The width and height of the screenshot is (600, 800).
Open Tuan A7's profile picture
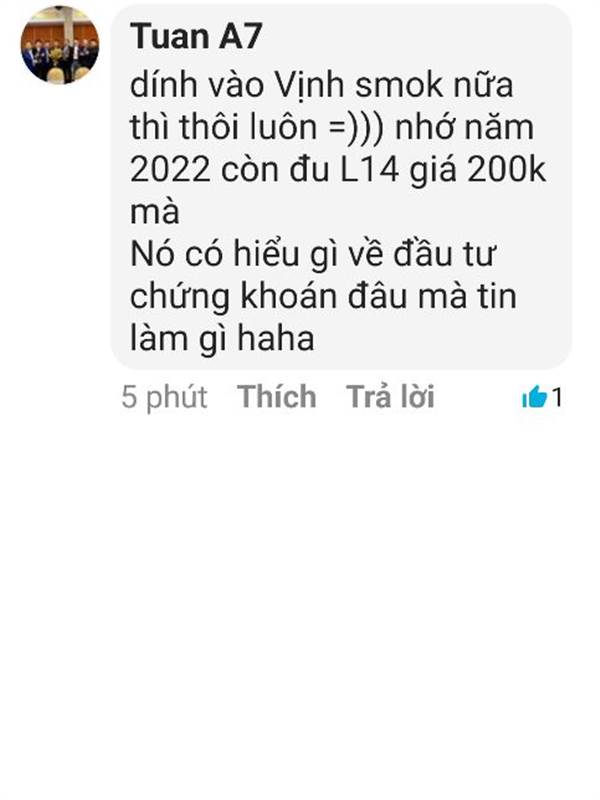pos(60,44)
